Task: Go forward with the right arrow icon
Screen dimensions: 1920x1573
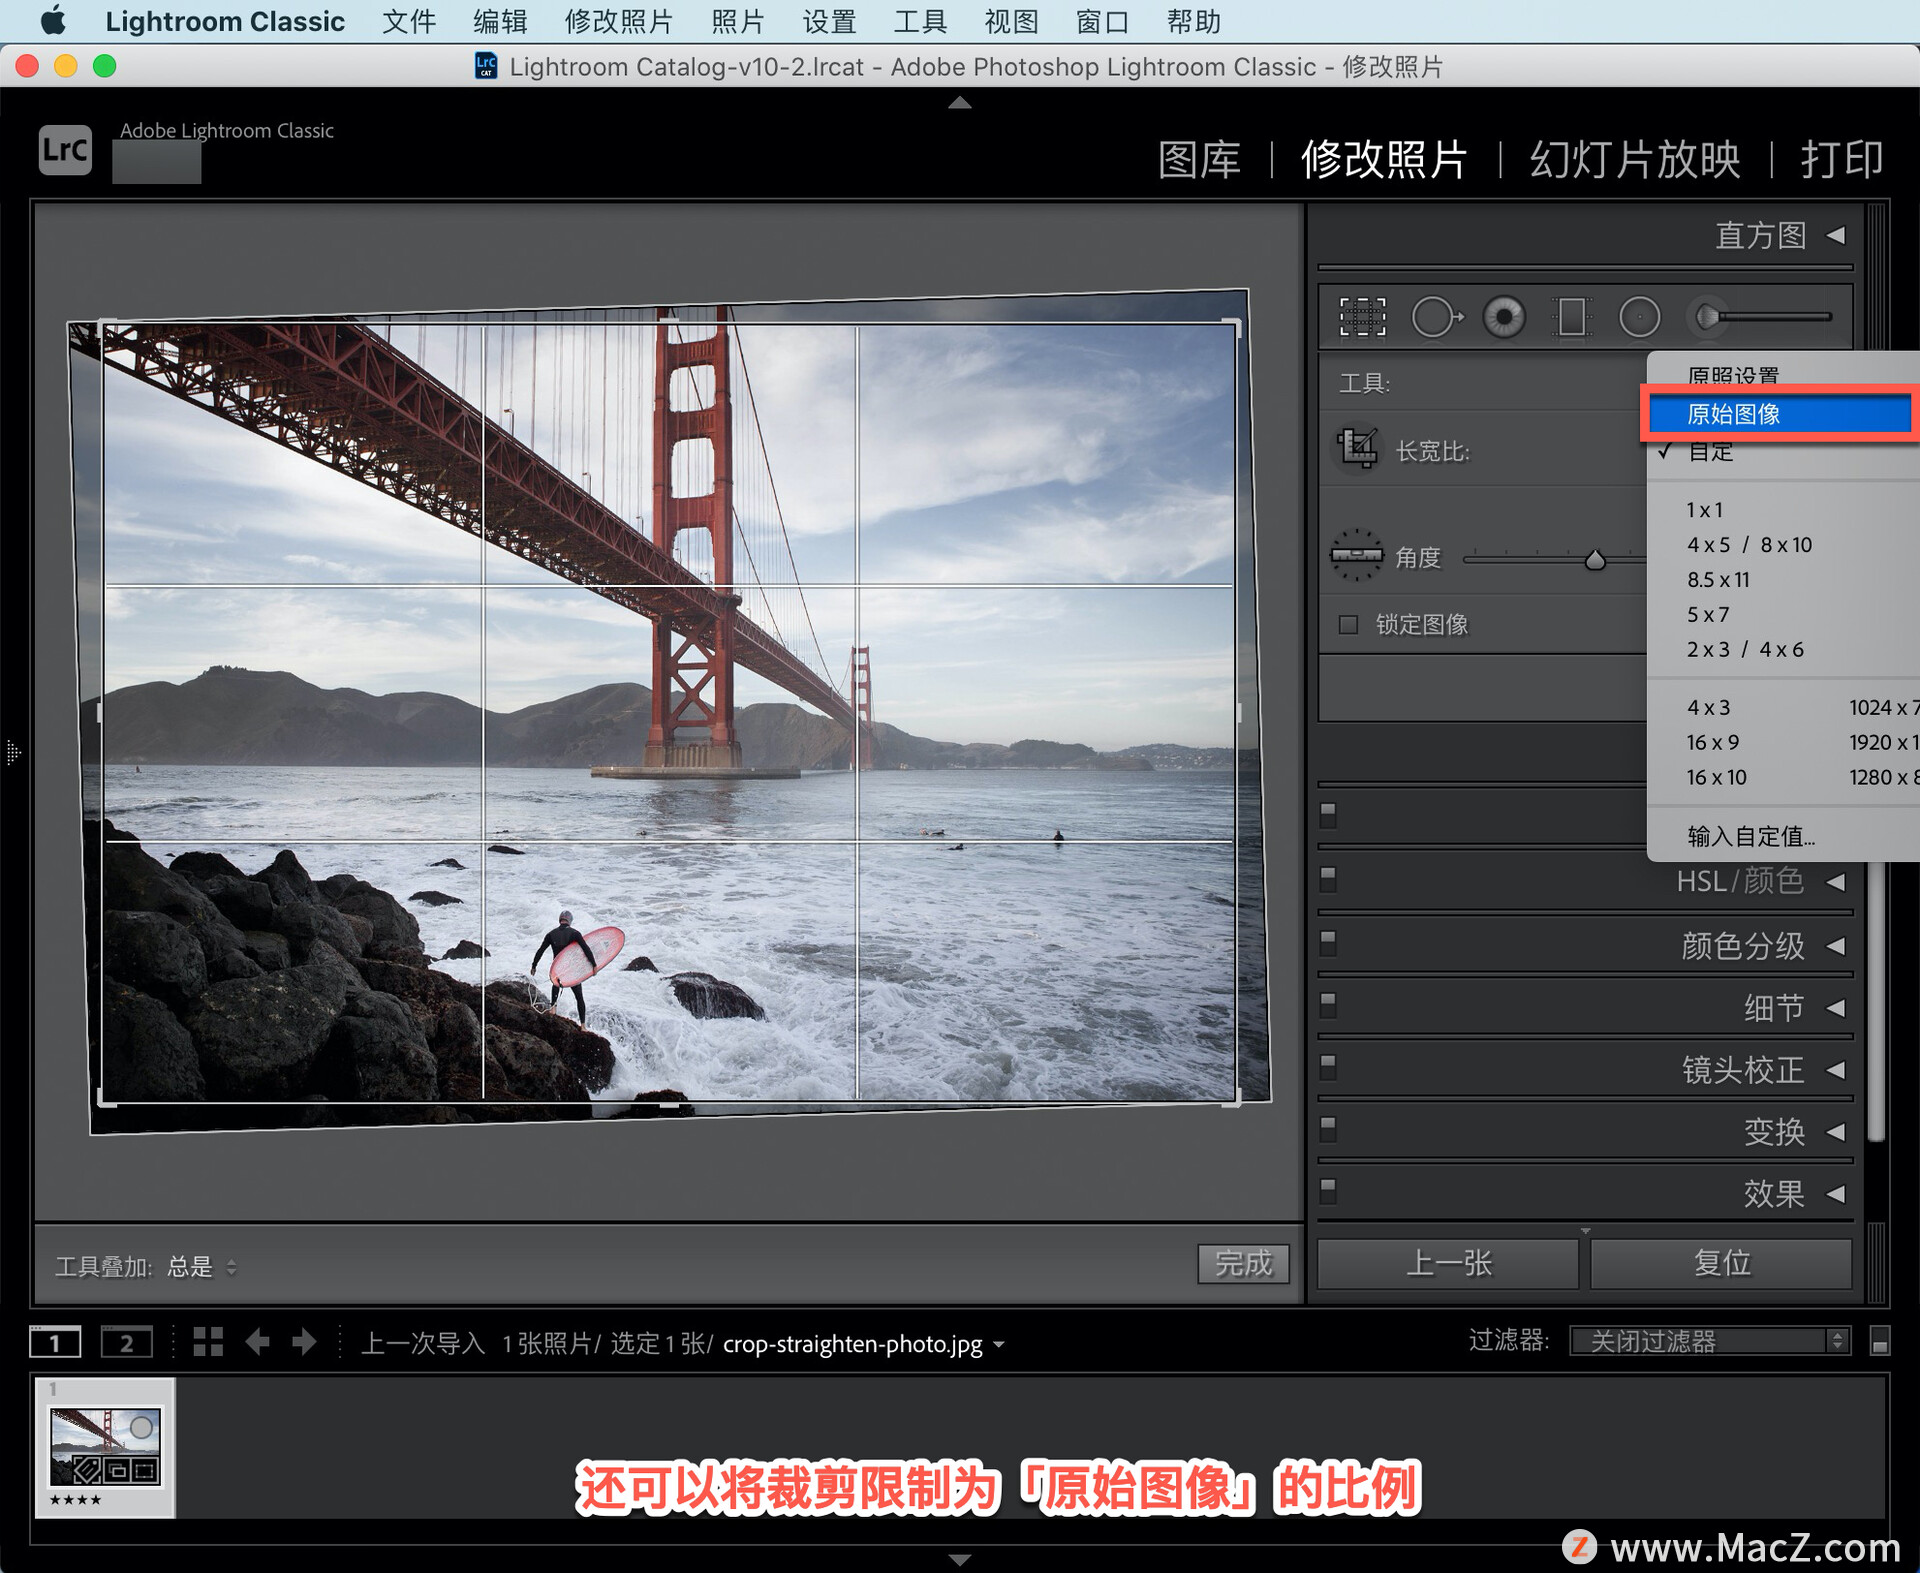Action: click(304, 1342)
